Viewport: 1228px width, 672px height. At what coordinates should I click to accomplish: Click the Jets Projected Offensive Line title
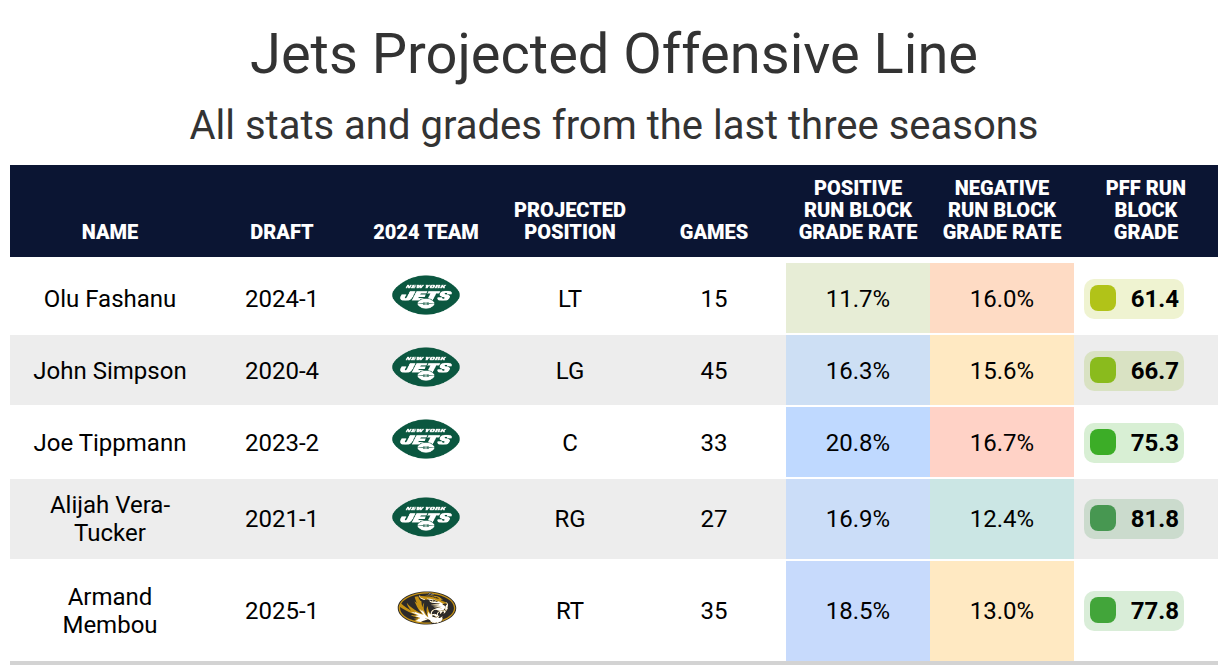point(614,54)
